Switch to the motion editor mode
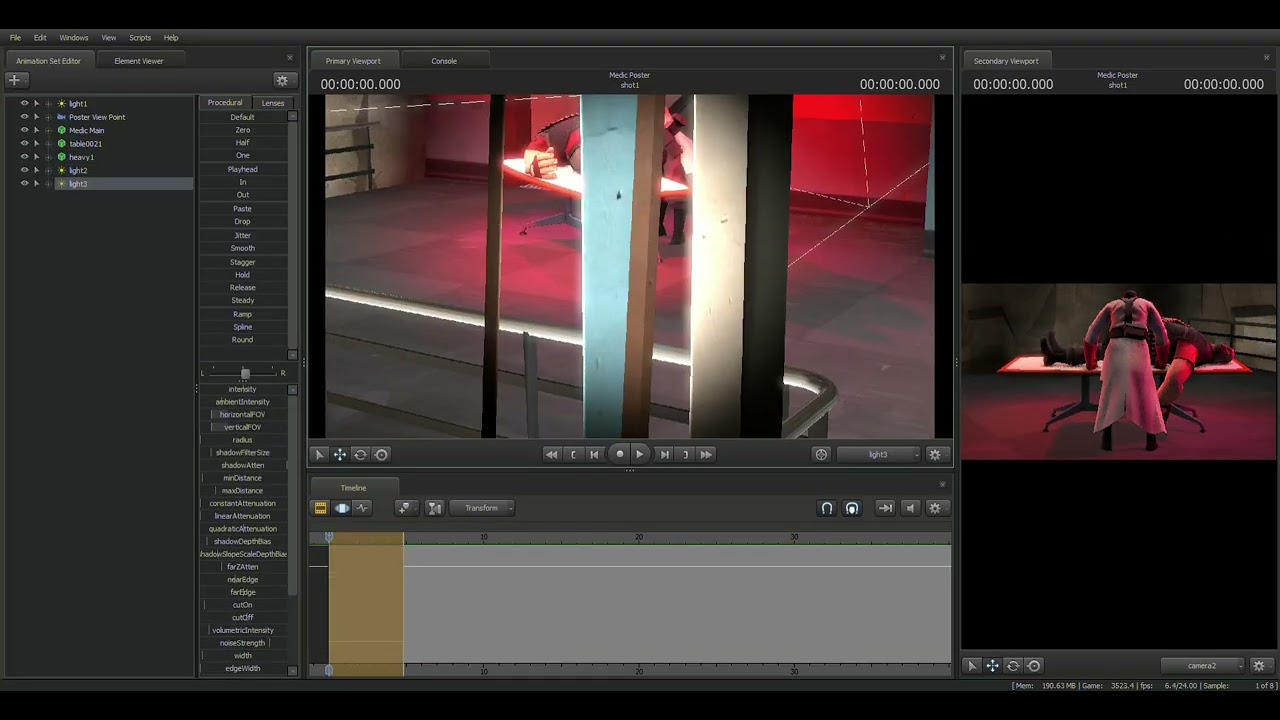Screen dimensions: 1280x720 tap(342, 508)
